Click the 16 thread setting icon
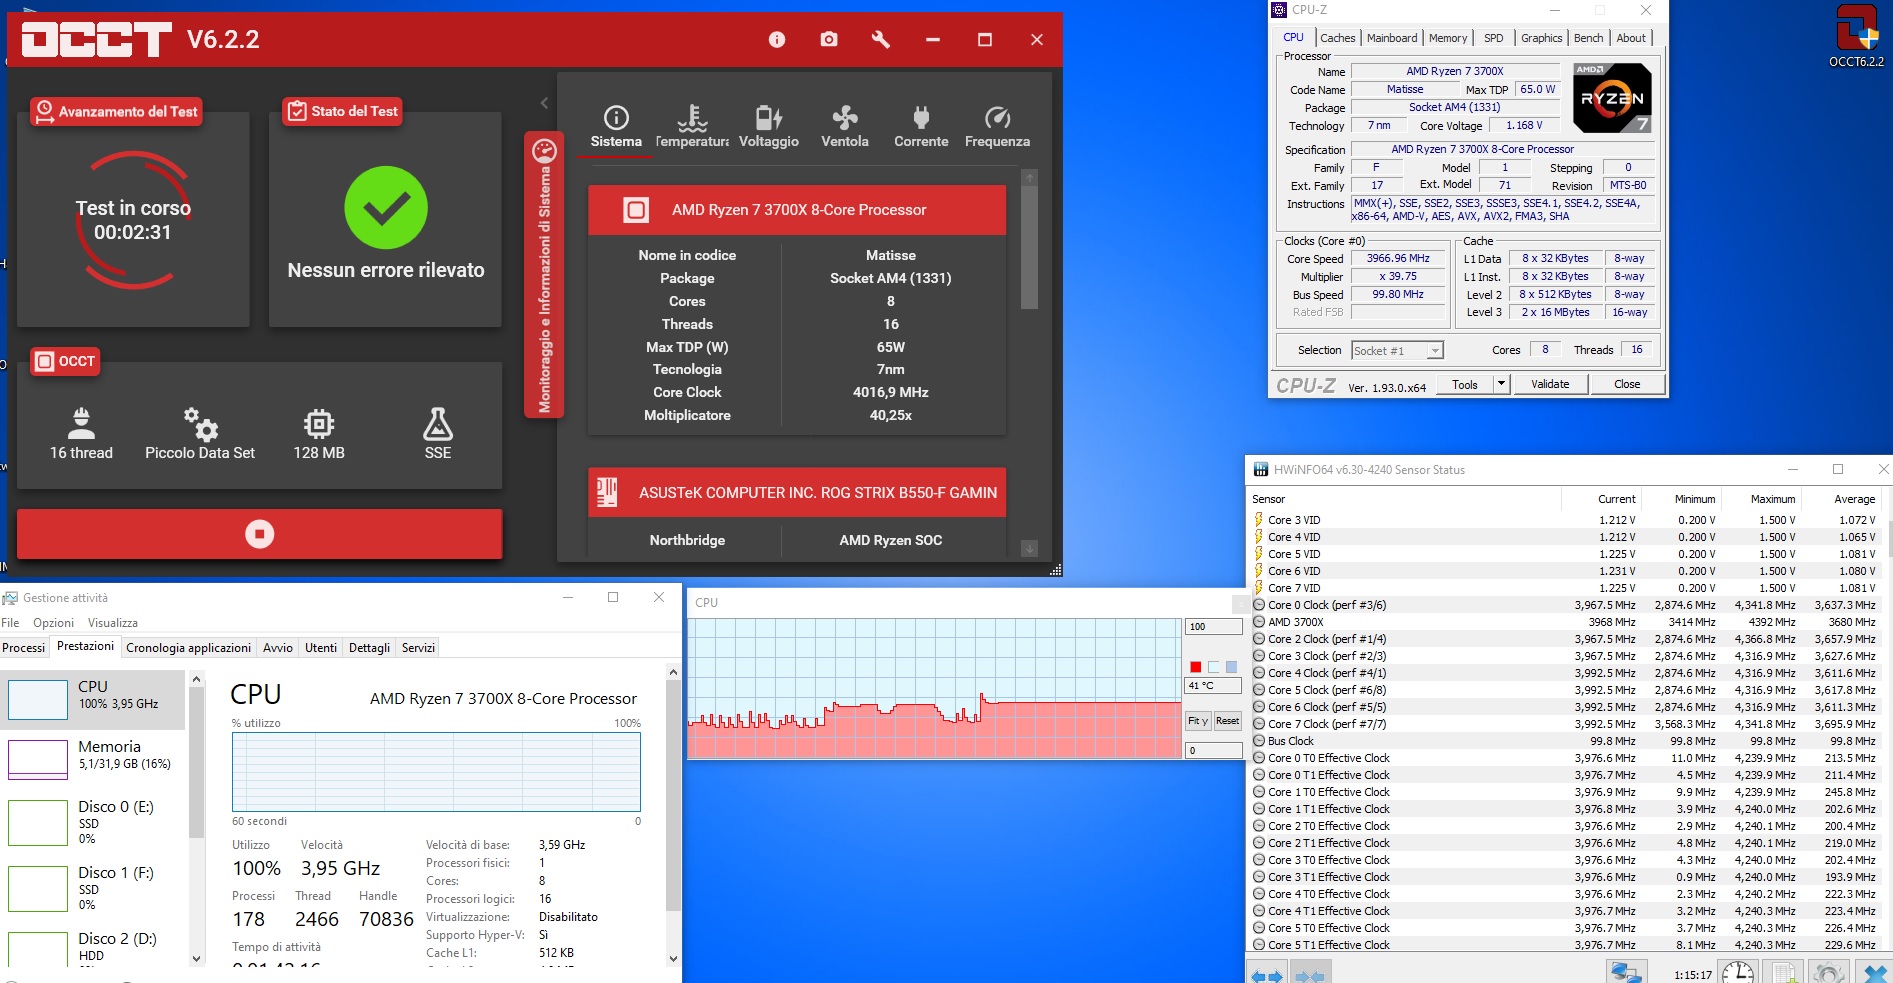Image resolution: width=1893 pixels, height=983 pixels. [81, 424]
